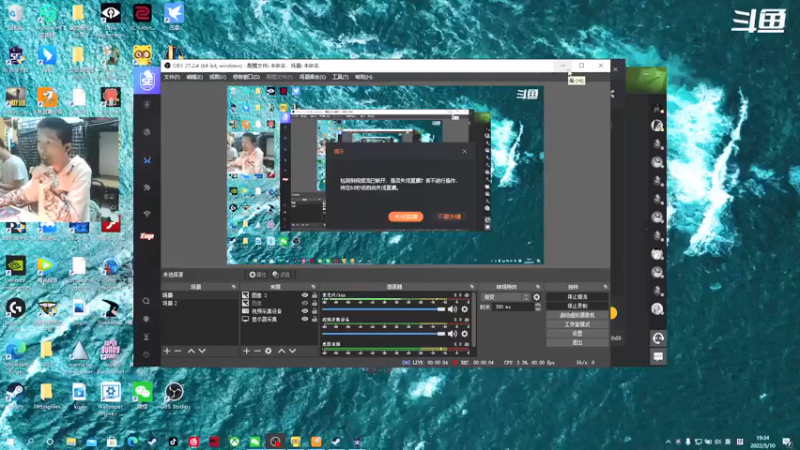Click the 工作室模式 button
This screenshot has width=800, height=450.
click(x=577, y=324)
